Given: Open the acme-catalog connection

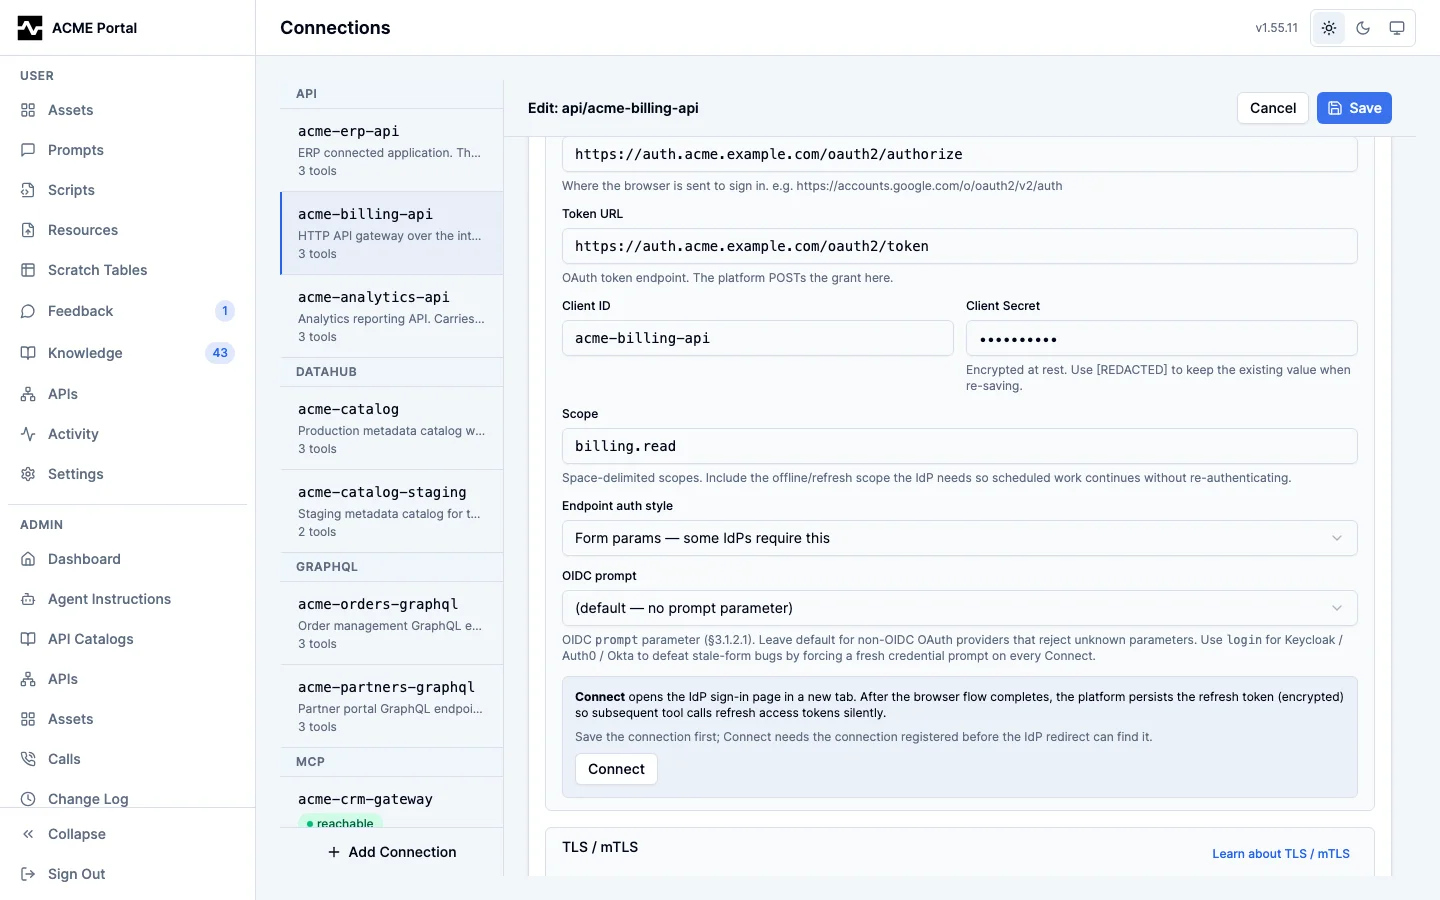Looking at the screenshot, I should tap(392, 428).
